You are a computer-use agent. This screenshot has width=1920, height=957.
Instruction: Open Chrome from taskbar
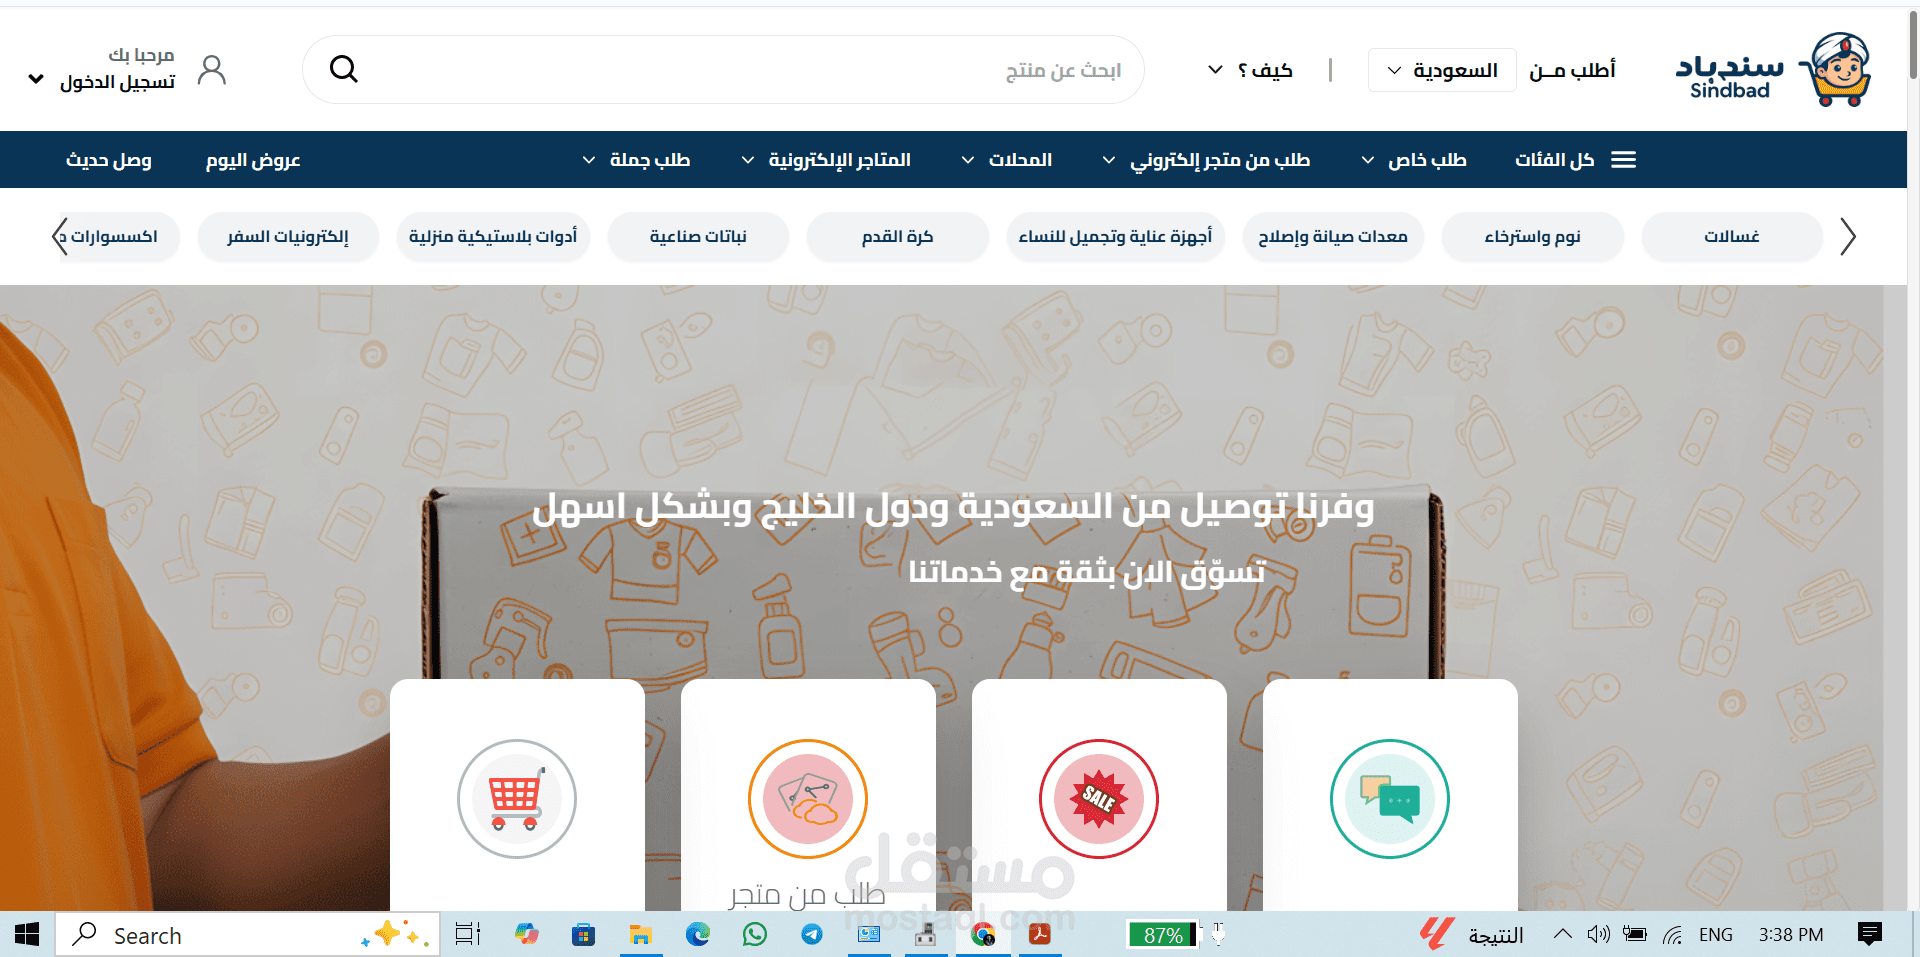(983, 935)
